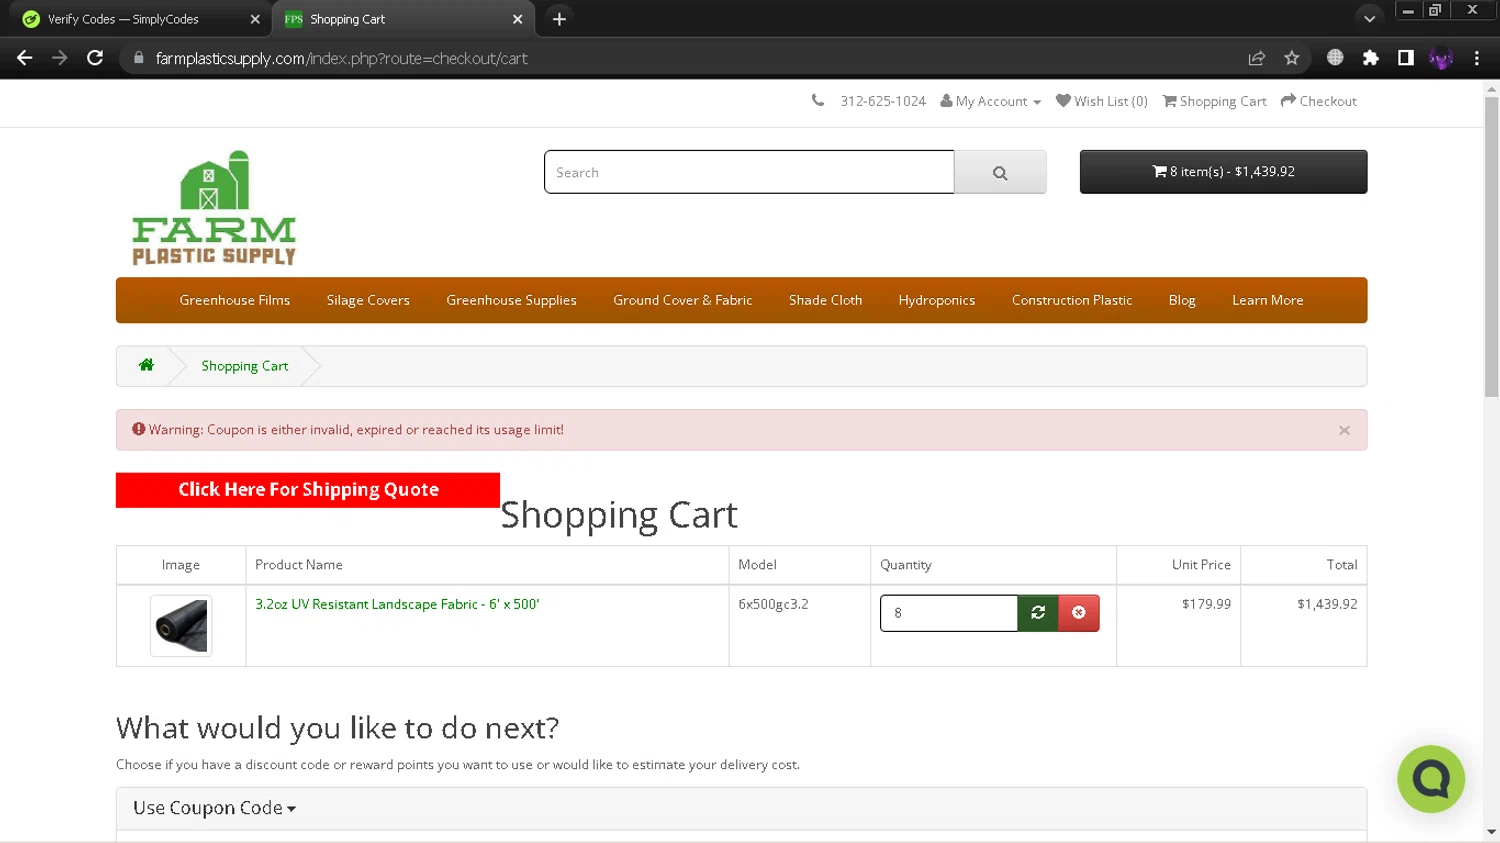The height and width of the screenshot is (843, 1500).
Task: Open Chrome three-dot menu
Action: [x=1476, y=58]
